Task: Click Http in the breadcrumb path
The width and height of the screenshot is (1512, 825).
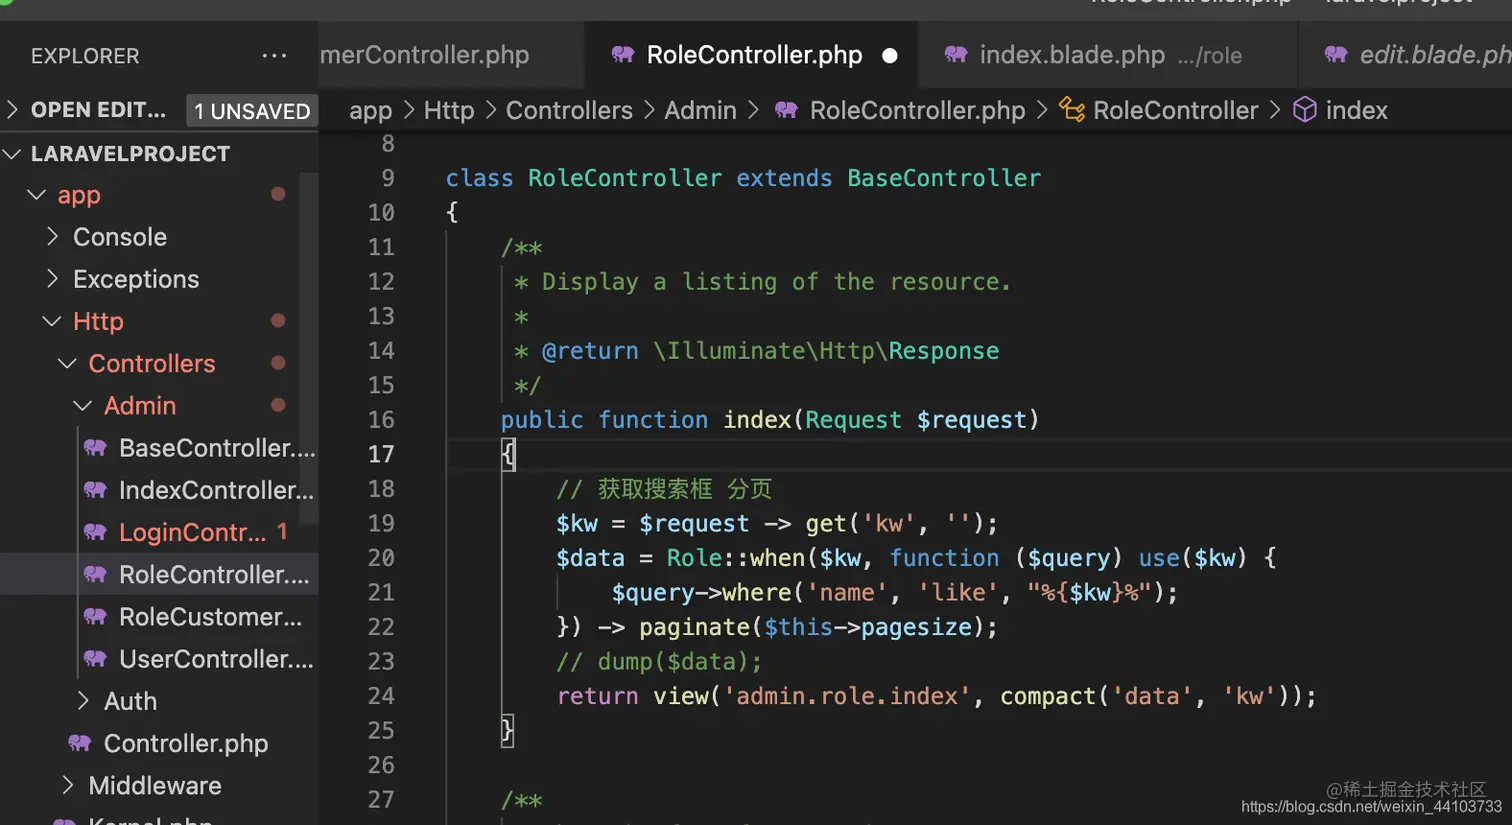Action: (x=449, y=110)
